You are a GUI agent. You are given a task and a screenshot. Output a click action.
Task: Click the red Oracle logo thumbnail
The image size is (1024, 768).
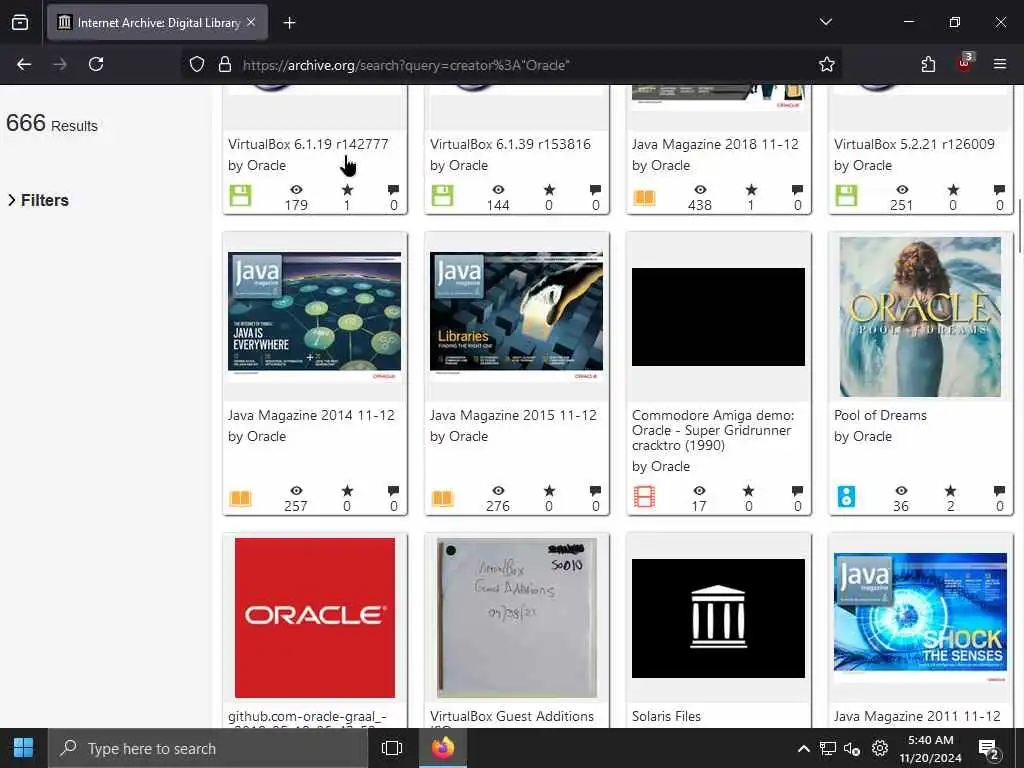tap(314, 618)
